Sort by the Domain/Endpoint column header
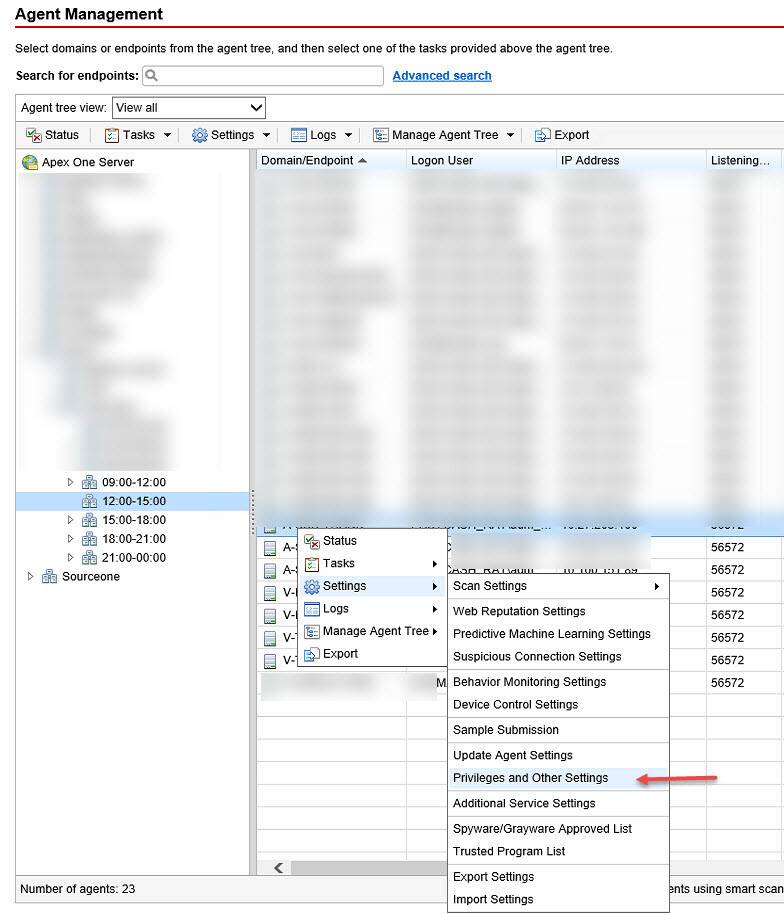 (307, 160)
